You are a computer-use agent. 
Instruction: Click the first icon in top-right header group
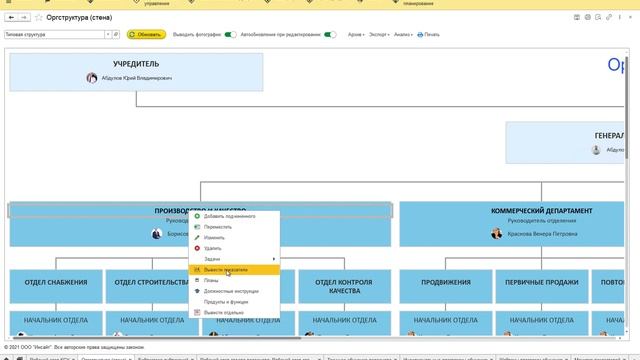tap(577, 17)
